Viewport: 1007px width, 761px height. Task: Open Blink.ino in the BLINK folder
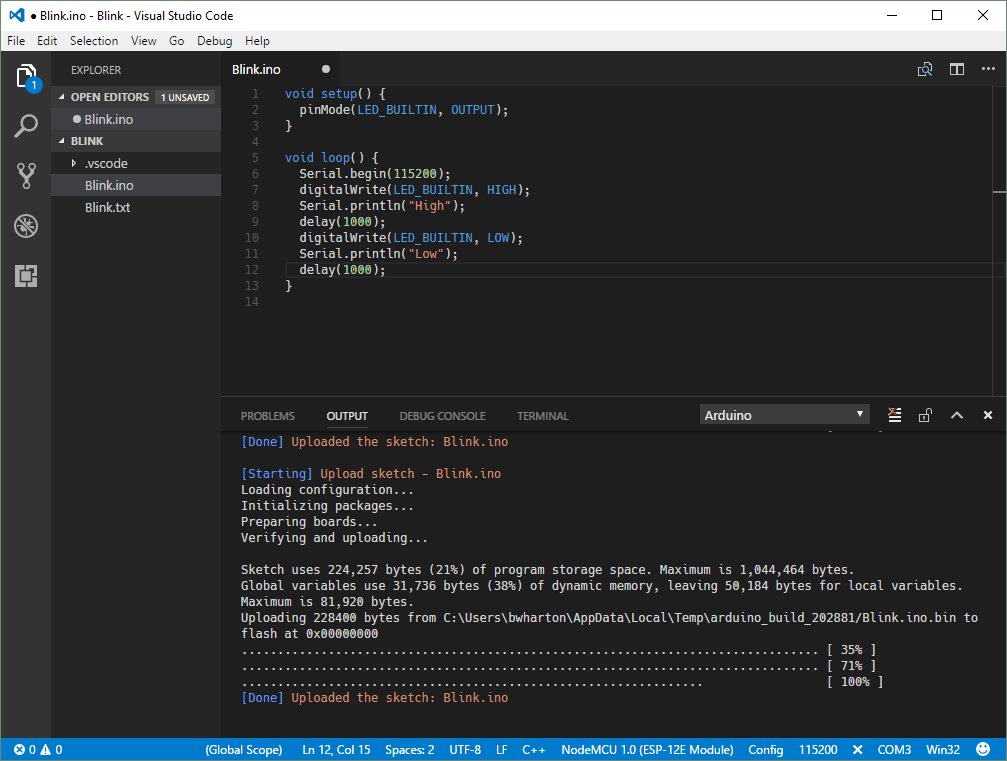click(x=136, y=186)
